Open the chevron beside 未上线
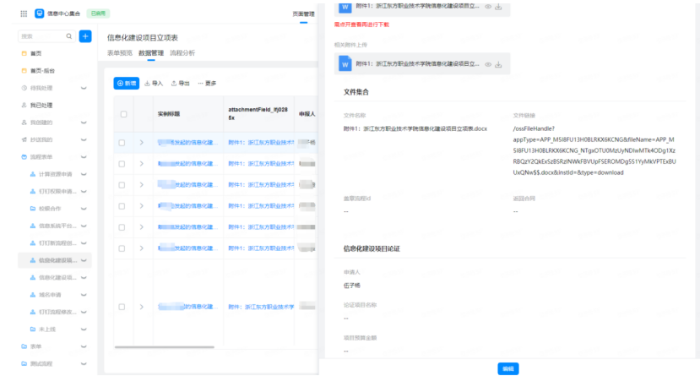 coord(83,329)
